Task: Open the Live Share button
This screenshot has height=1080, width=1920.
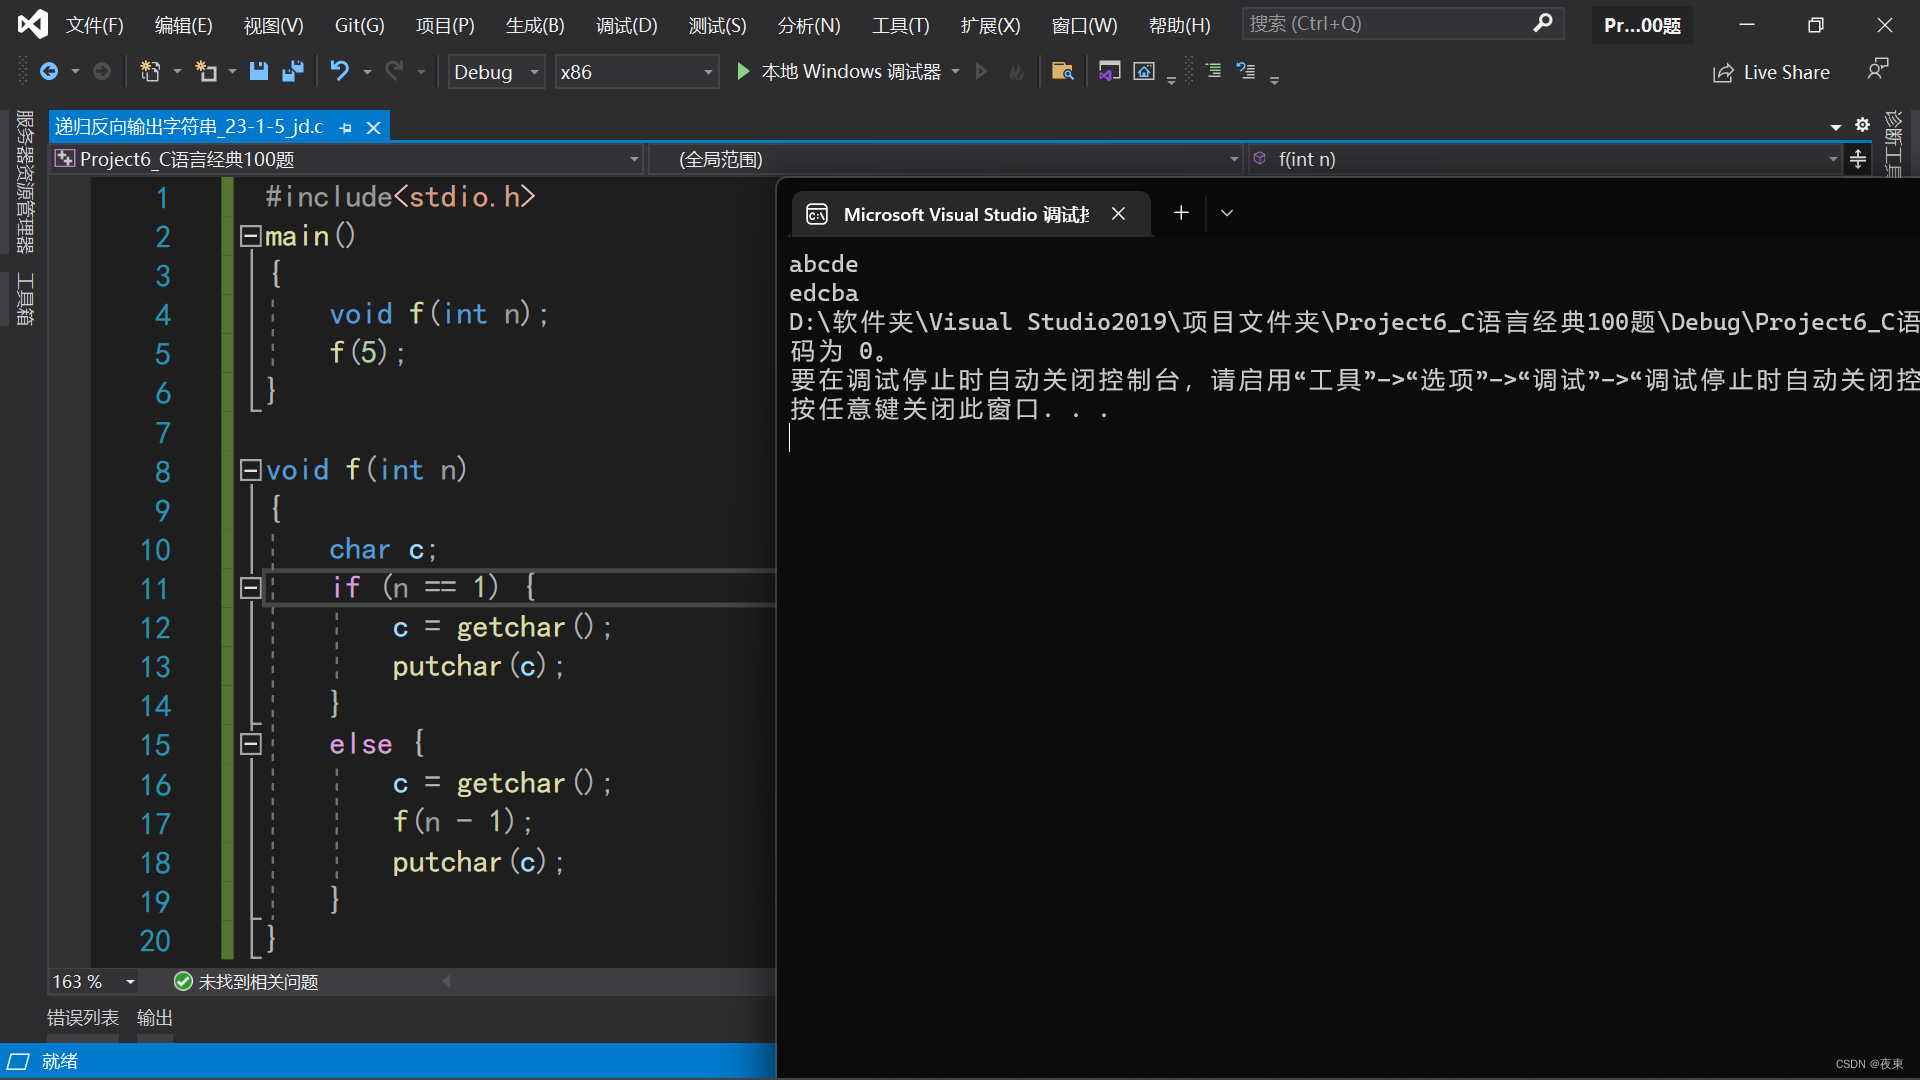Action: point(1771,72)
